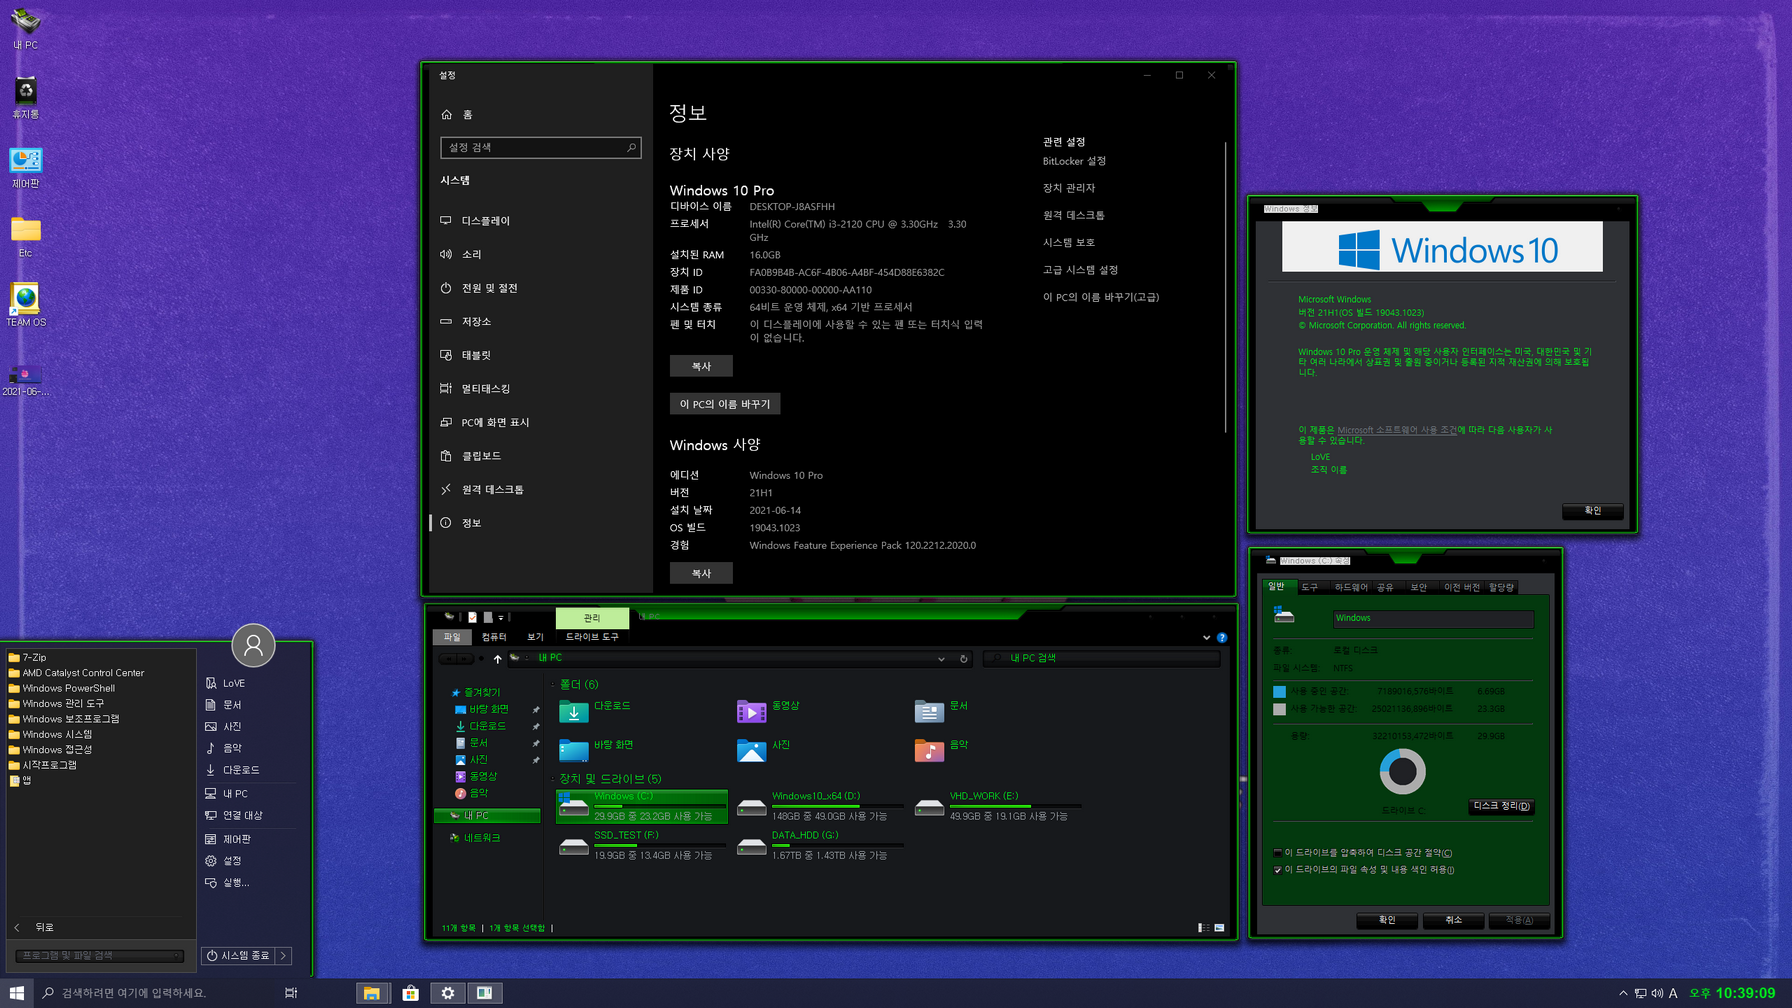The height and width of the screenshot is (1008, 1792).
Task: Collapse the 장치 및 드라이브 (5) group
Action: click(552, 778)
